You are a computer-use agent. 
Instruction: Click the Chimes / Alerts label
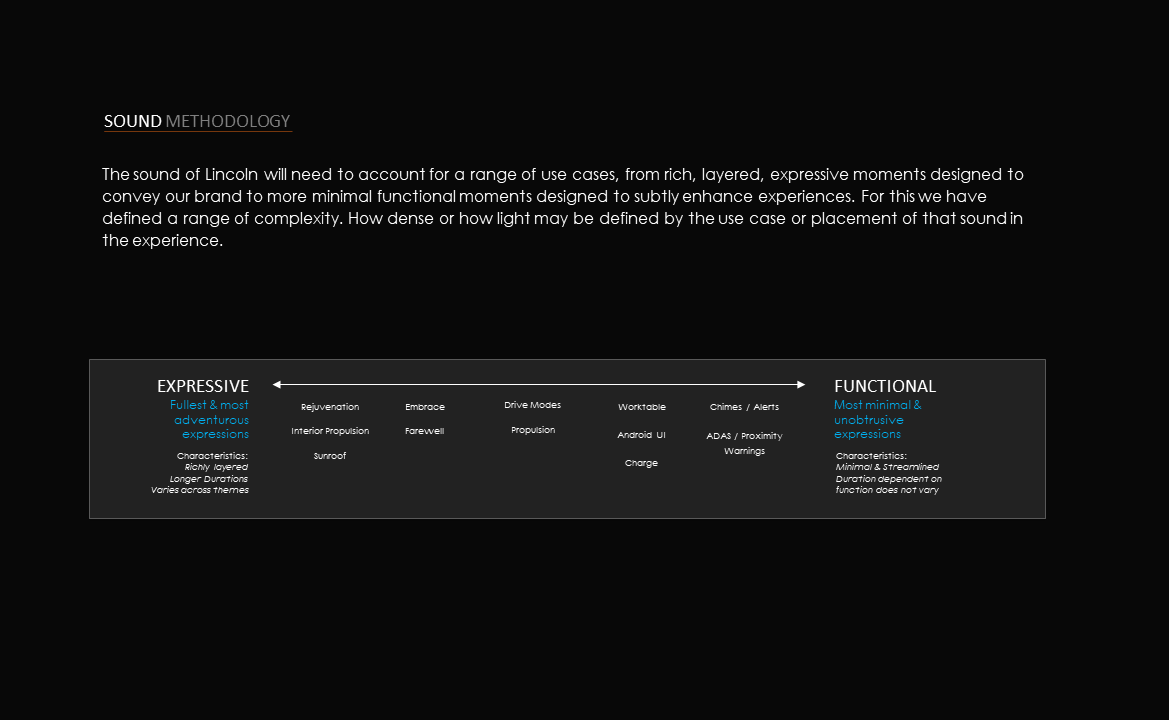(x=744, y=407)
